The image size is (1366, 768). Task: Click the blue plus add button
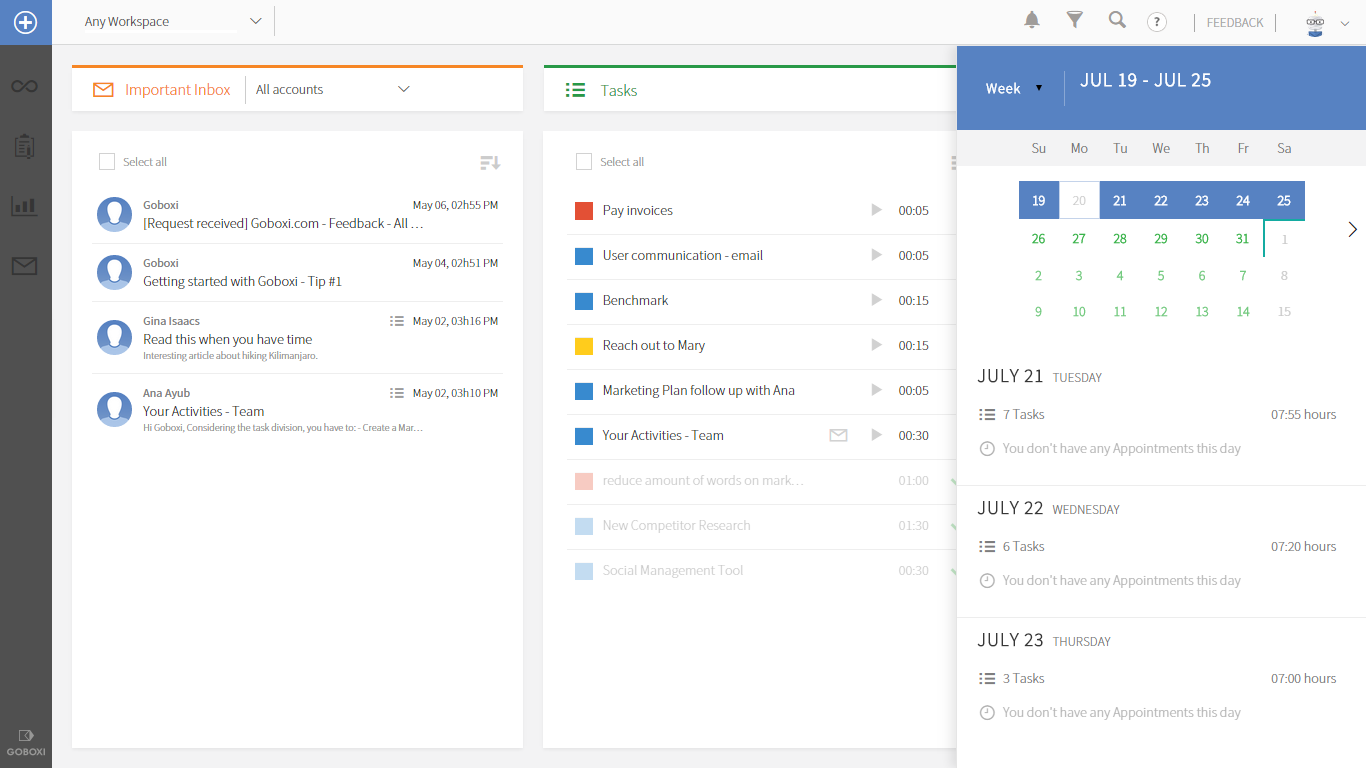pos(25,22)
